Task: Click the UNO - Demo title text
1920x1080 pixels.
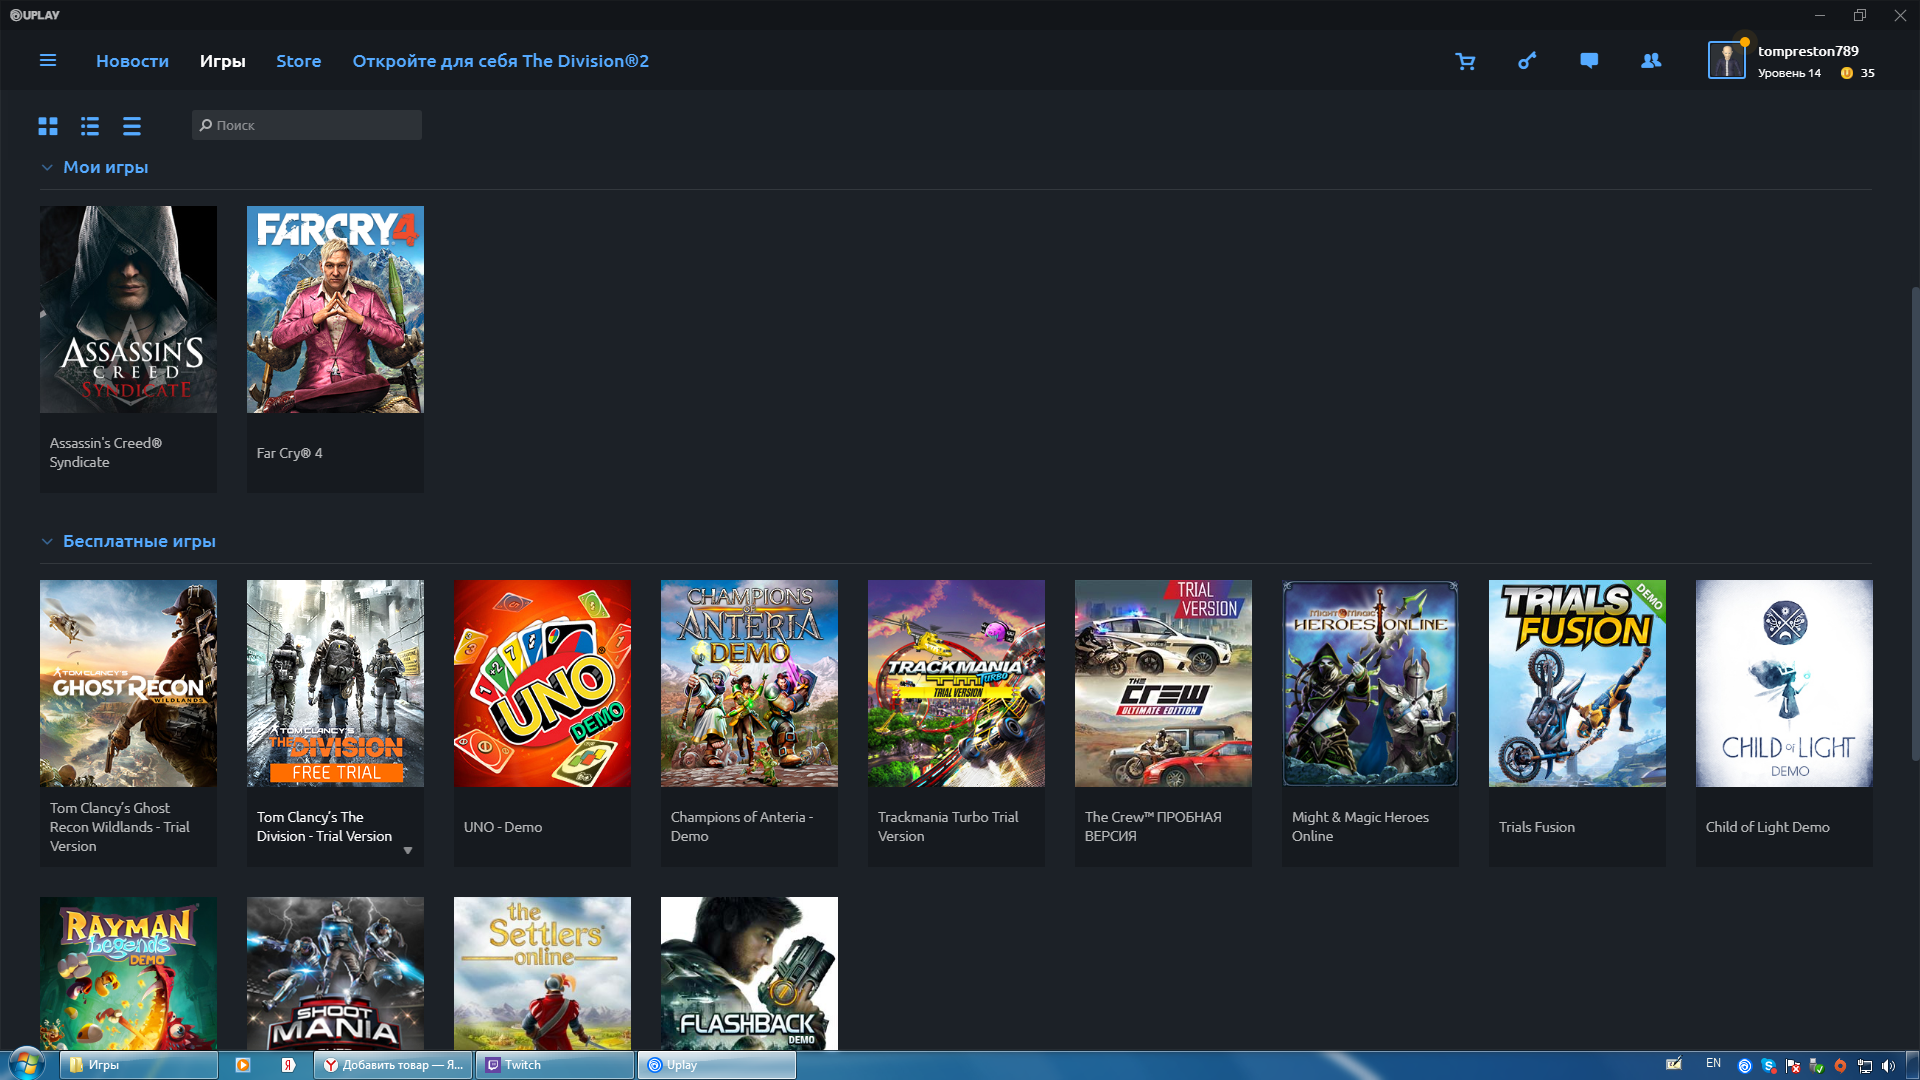Action: [x=503, y=827]
